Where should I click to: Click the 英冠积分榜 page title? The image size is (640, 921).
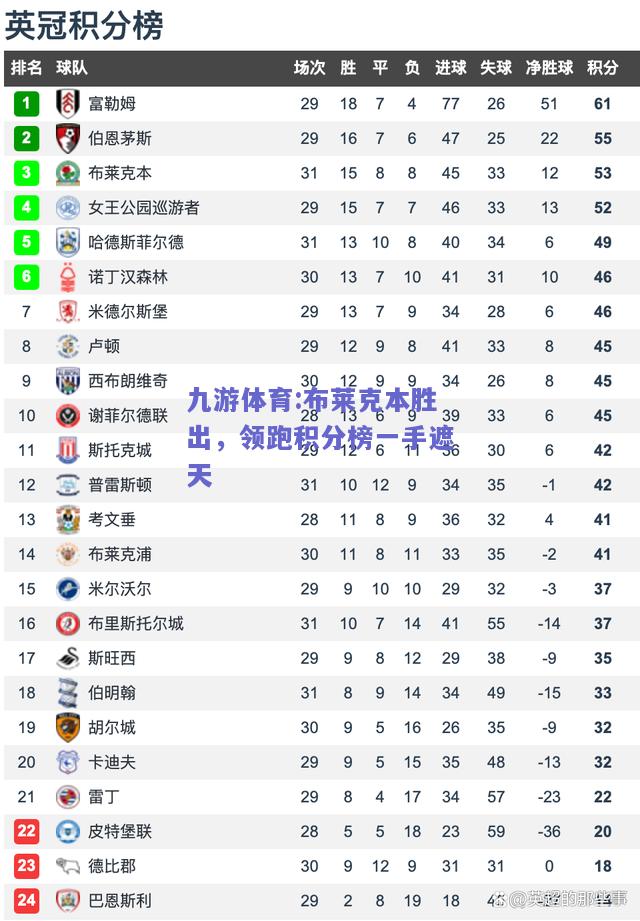[83, 26]
